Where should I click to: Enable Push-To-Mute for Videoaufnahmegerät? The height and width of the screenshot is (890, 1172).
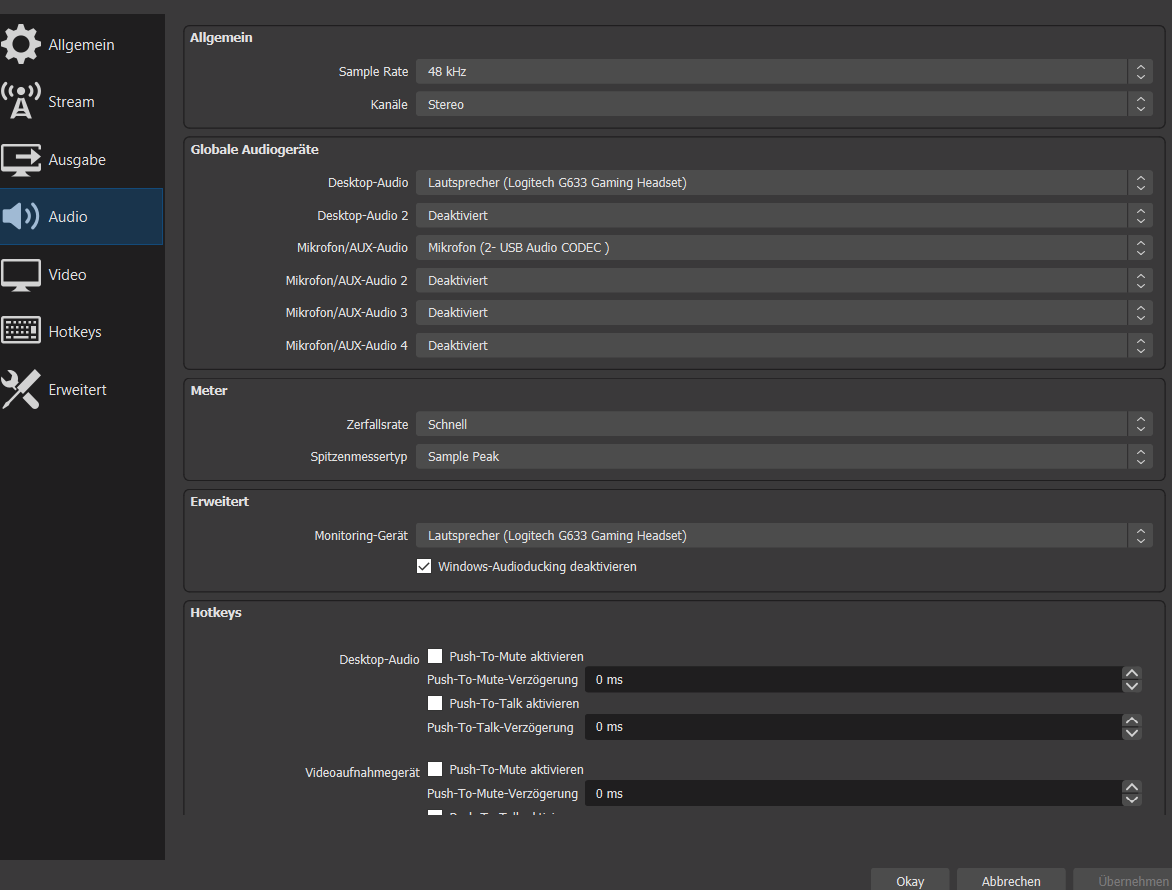click(435, 770)
